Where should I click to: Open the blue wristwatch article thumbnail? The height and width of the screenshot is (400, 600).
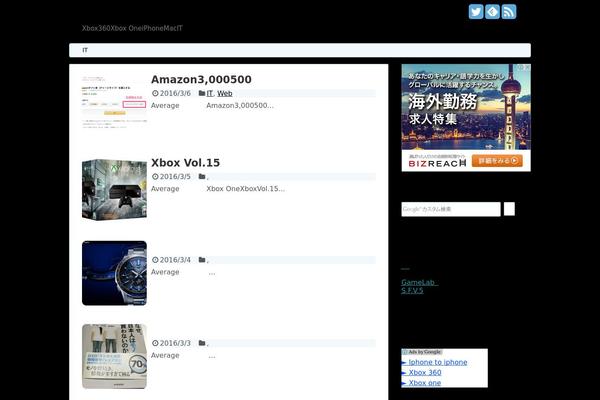tap(114, 273)
